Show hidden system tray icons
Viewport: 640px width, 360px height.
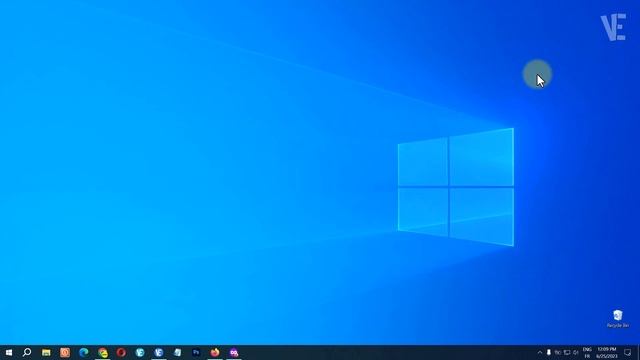[x=540, y=352]
